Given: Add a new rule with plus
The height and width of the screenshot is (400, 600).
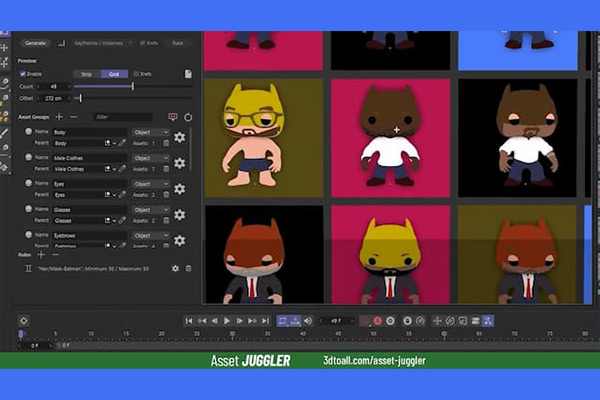Looking at the screenshot, I should [41, 255].
